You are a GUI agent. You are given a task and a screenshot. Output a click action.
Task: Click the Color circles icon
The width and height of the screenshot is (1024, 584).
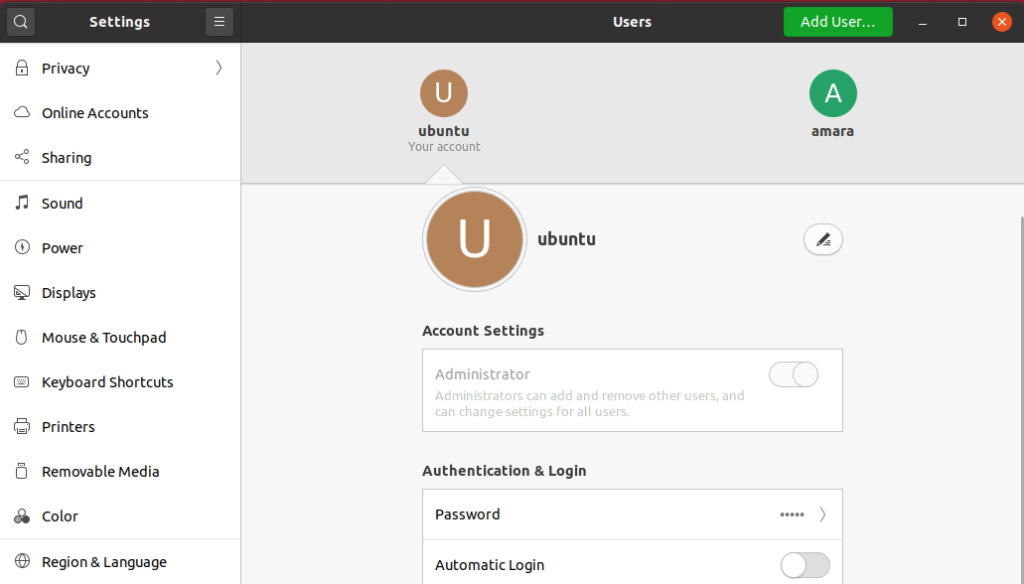tap(22, 516)
